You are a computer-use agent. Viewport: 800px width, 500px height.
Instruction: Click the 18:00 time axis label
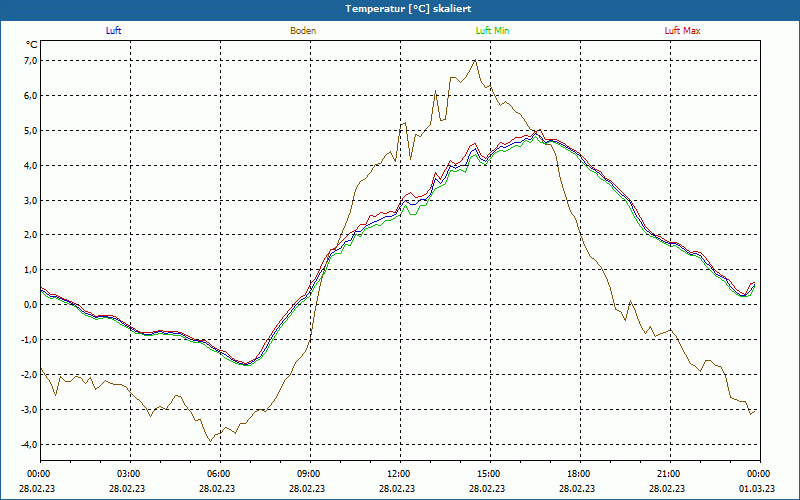coord(577,474)
